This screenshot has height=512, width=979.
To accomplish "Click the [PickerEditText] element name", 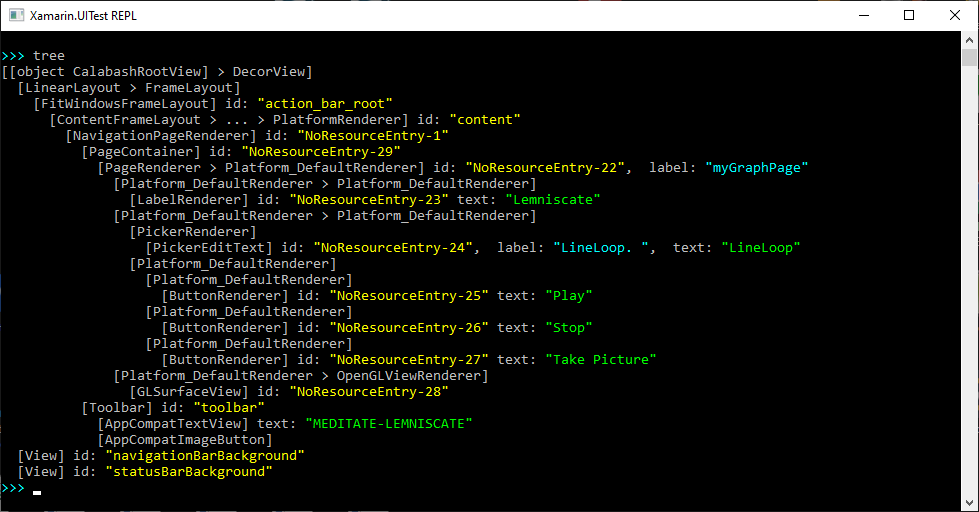I will click(x=209, y=248).
